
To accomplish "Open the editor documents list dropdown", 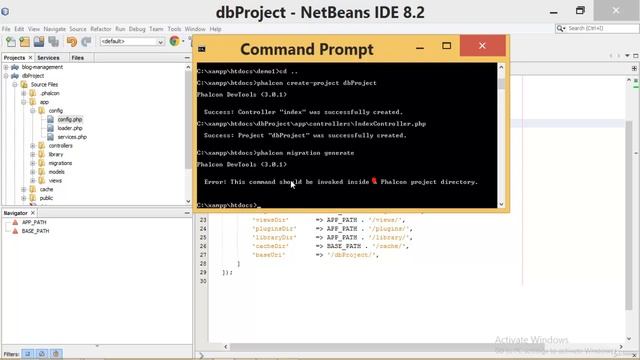I will tap(627, 56).
